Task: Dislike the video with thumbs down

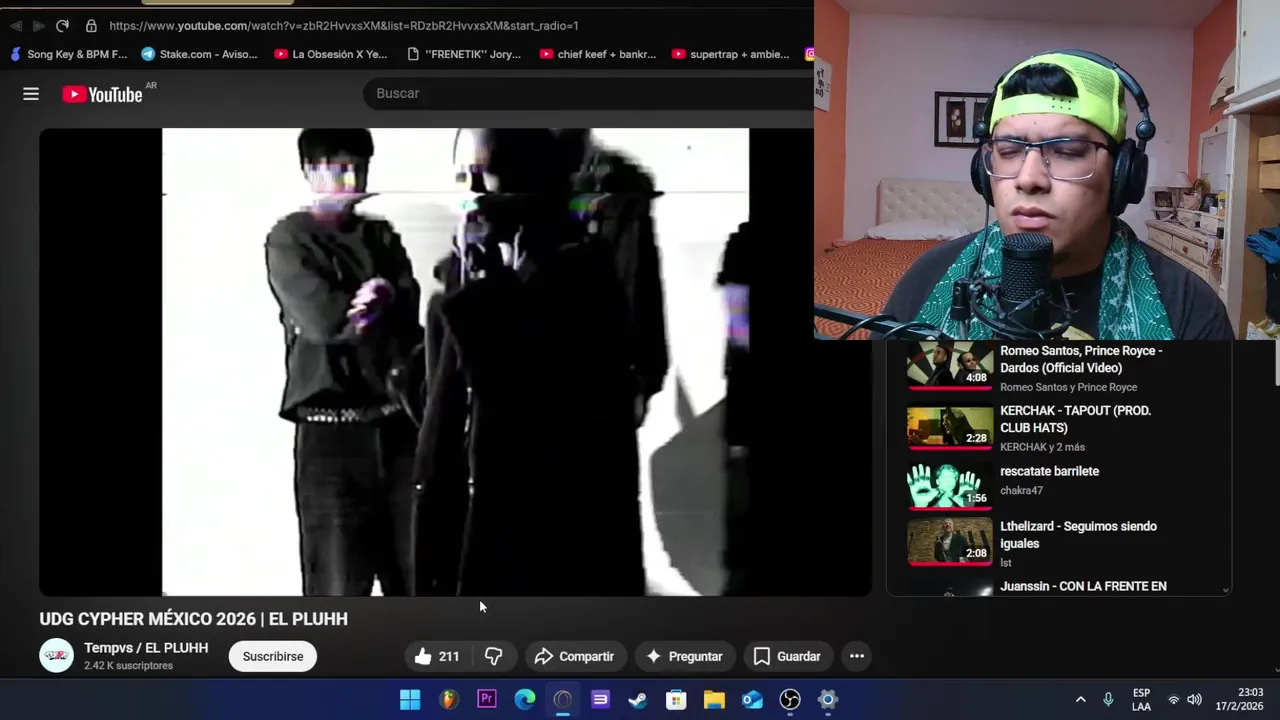Action: pos(494,656)
